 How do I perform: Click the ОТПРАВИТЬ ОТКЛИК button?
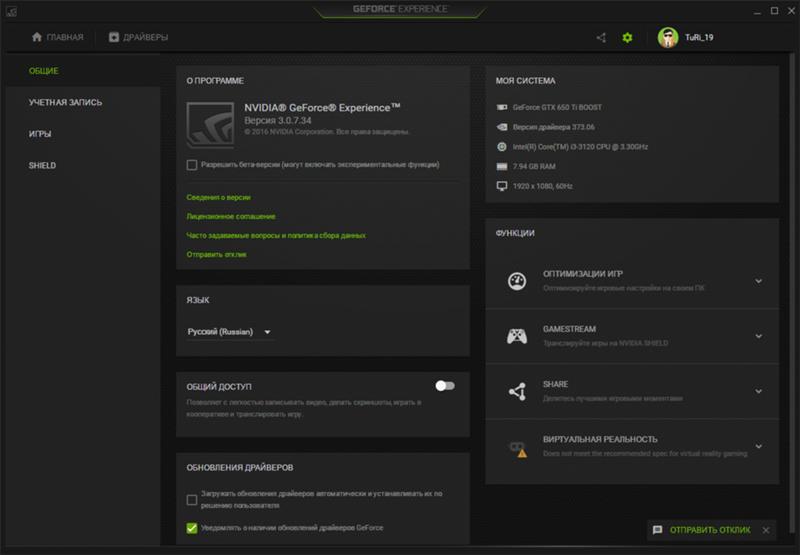pos(711,530)
